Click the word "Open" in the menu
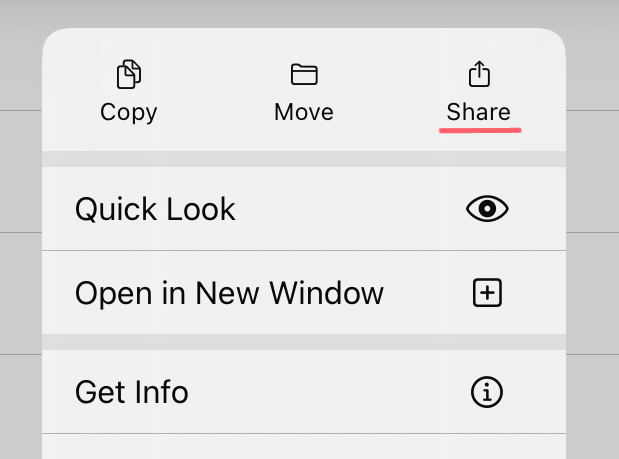The height and width of the screenshot is (459, 619). point(106,293)
